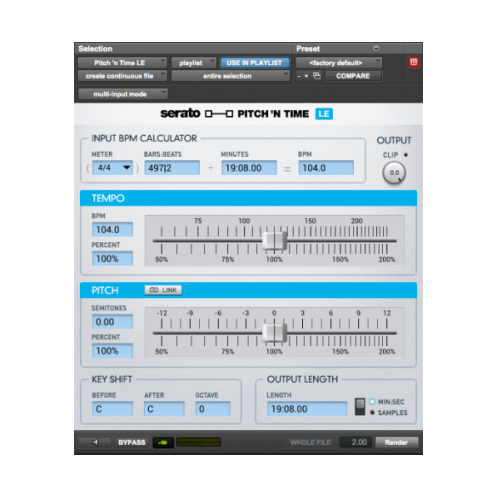Screen dimensions: 497x497
Task: Click the 150% mark on the tempo slider
Action: (340, 259)
